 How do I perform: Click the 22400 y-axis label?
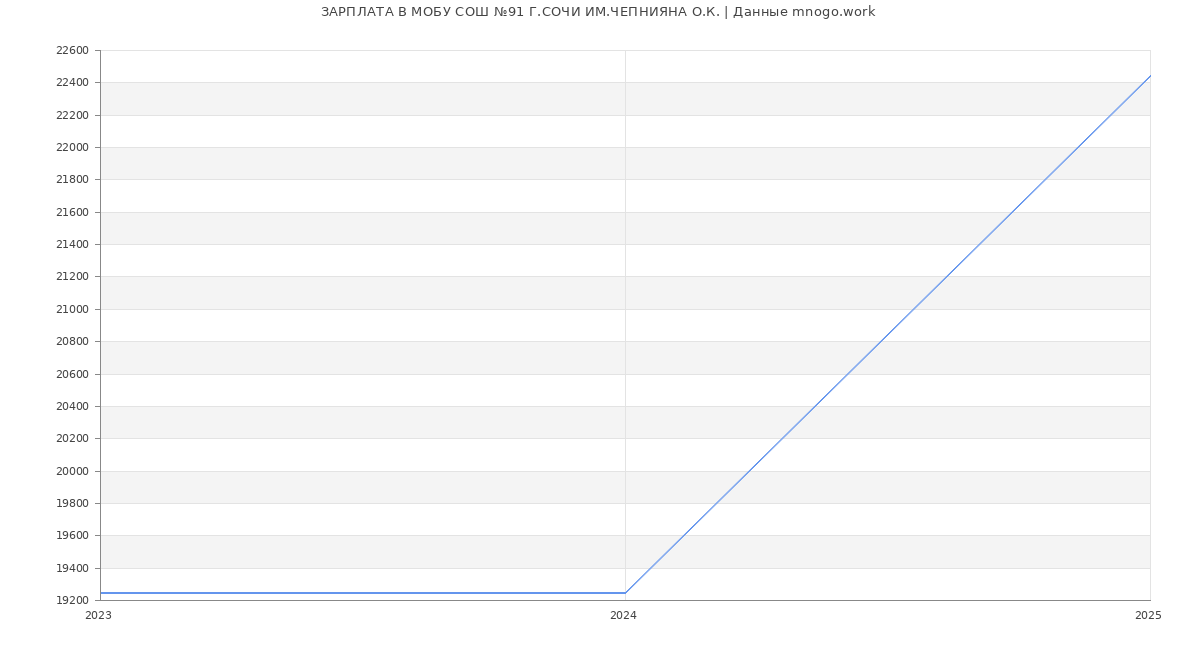tap(72, 83)
